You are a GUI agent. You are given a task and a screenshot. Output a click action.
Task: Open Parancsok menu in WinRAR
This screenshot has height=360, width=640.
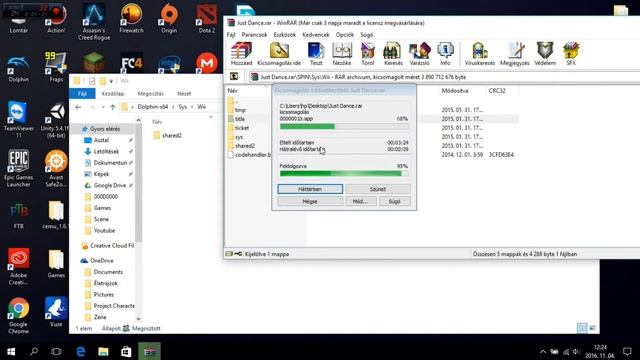254,35
